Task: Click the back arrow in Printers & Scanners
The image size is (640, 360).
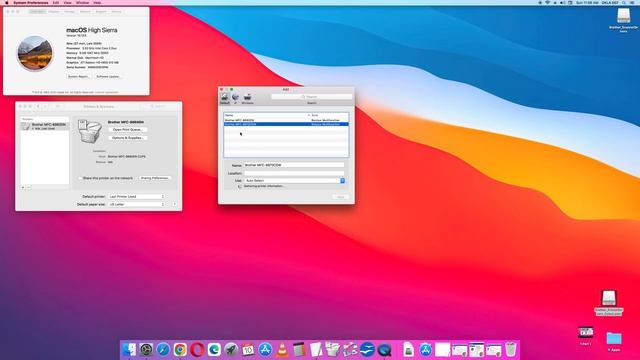Action: coord(38,107)
